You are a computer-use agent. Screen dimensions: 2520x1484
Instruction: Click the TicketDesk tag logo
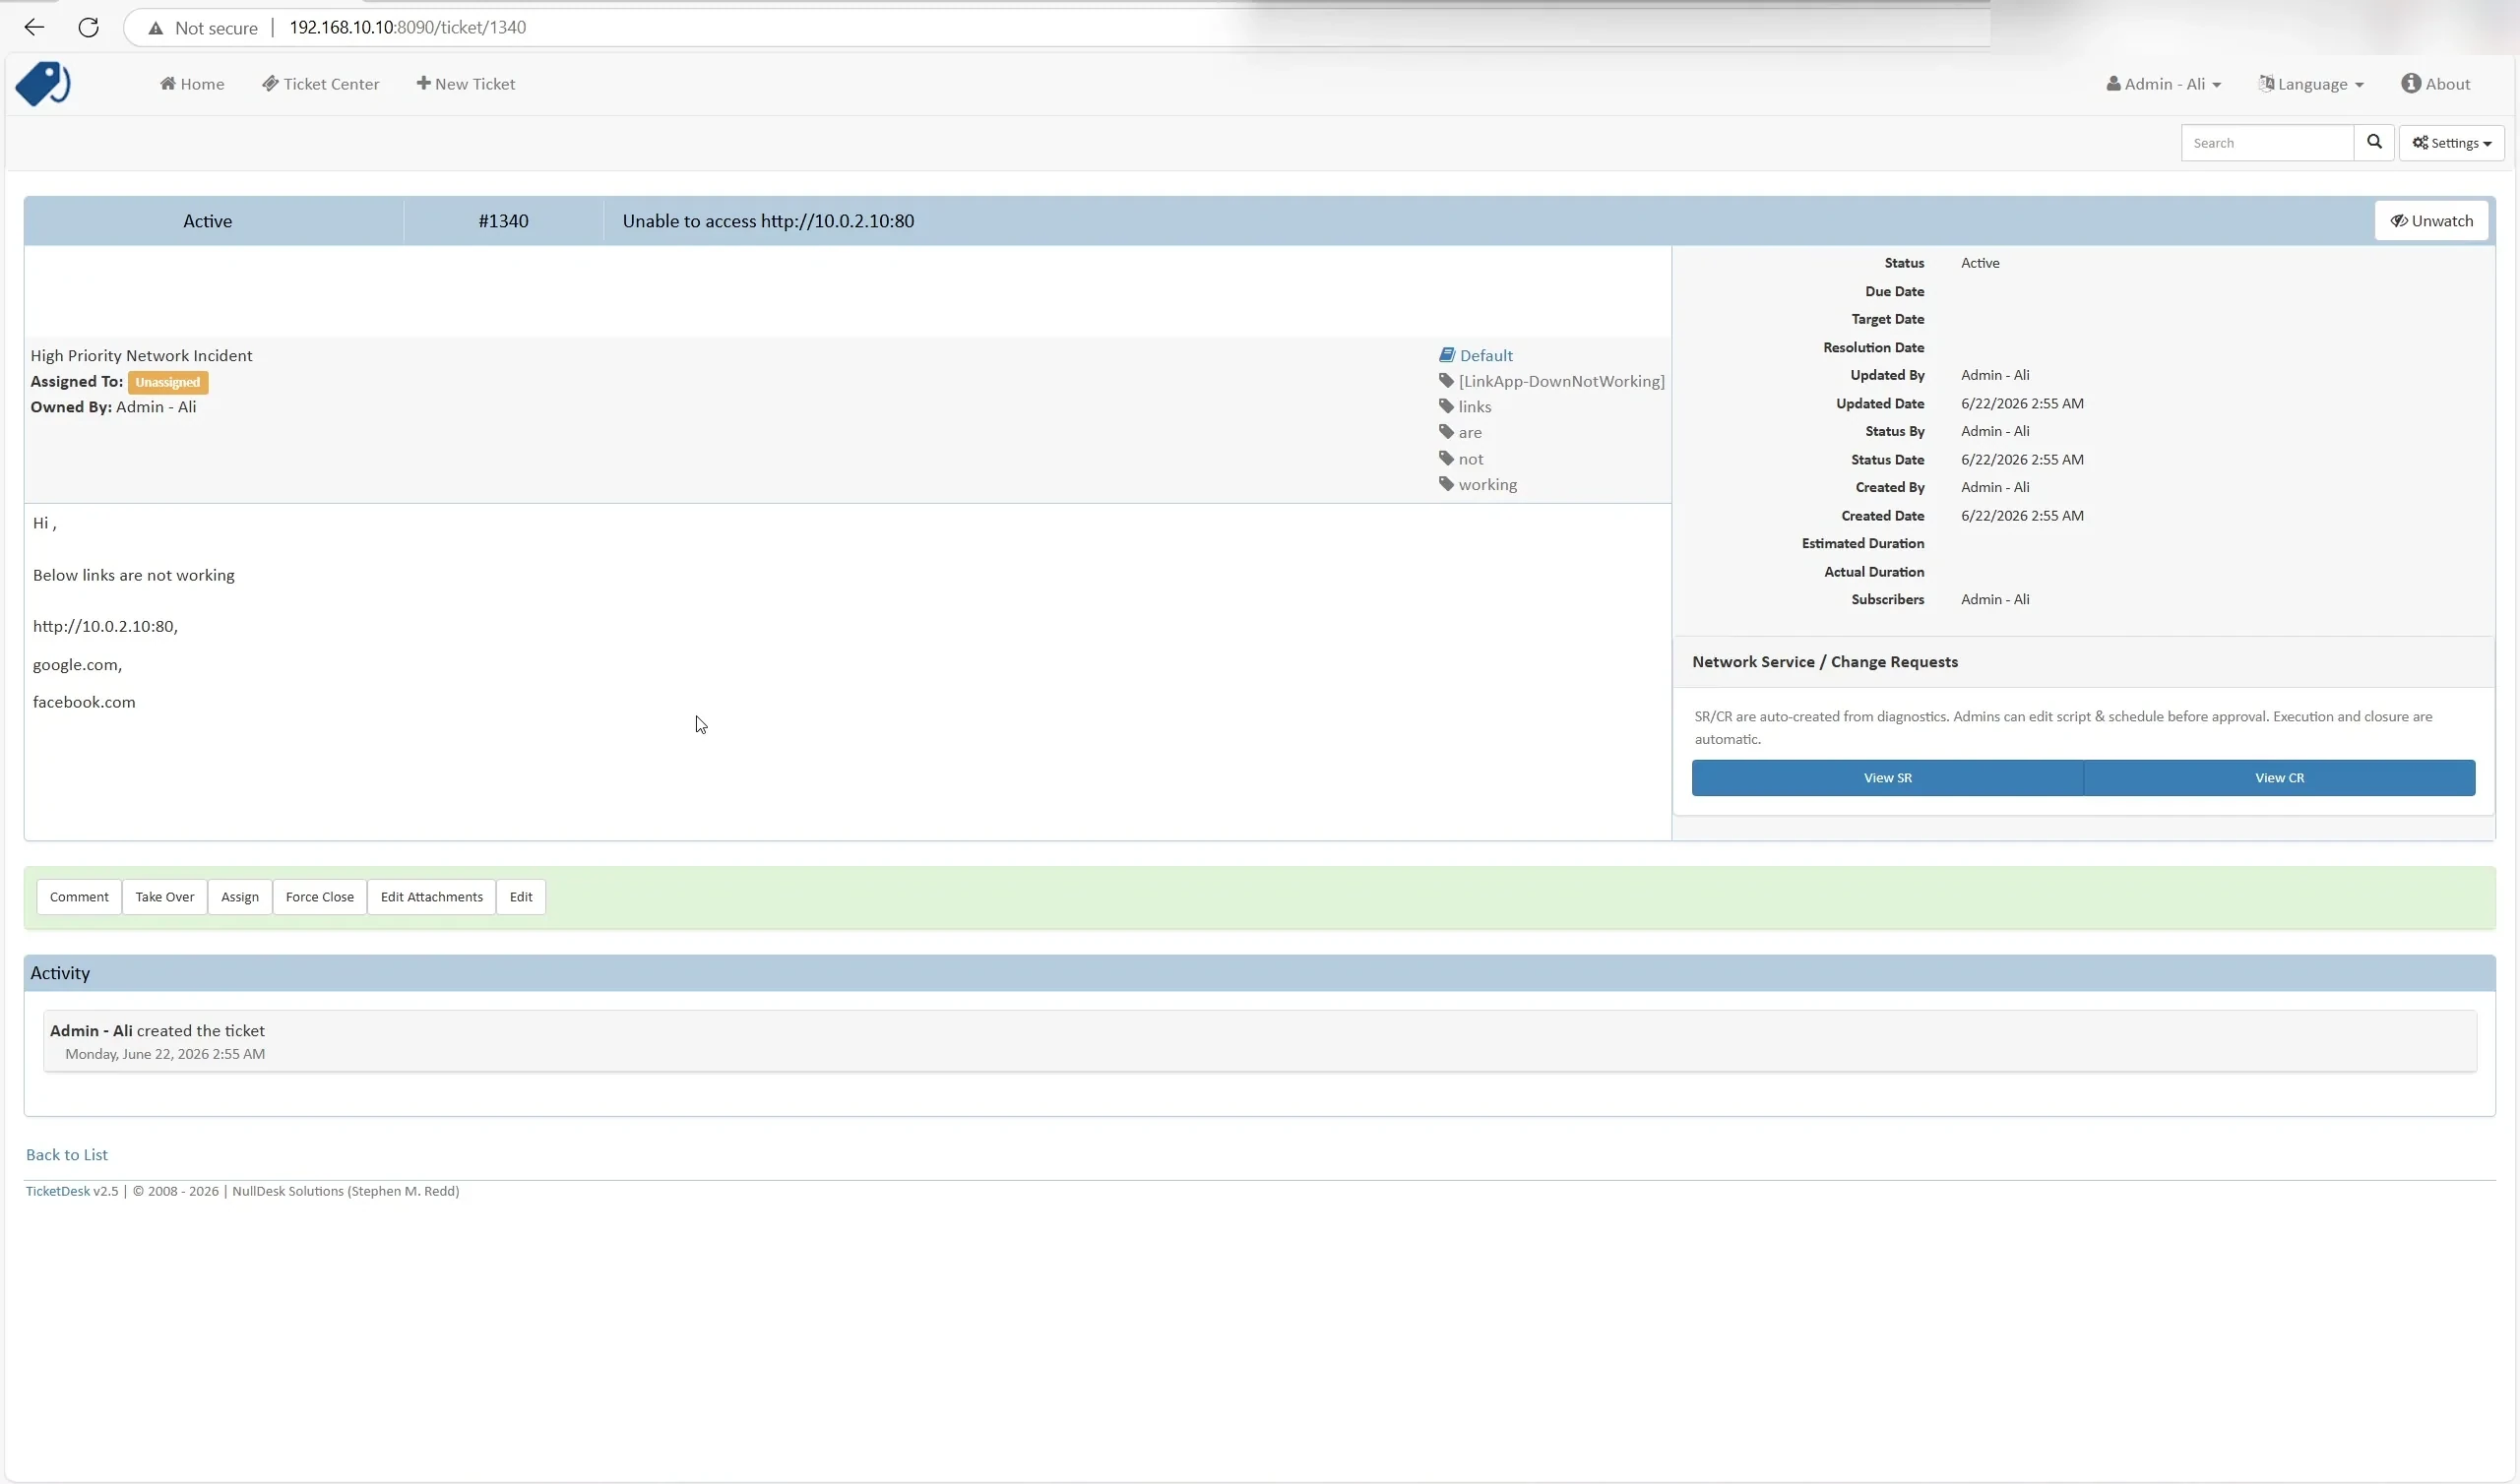coord(43,83)
